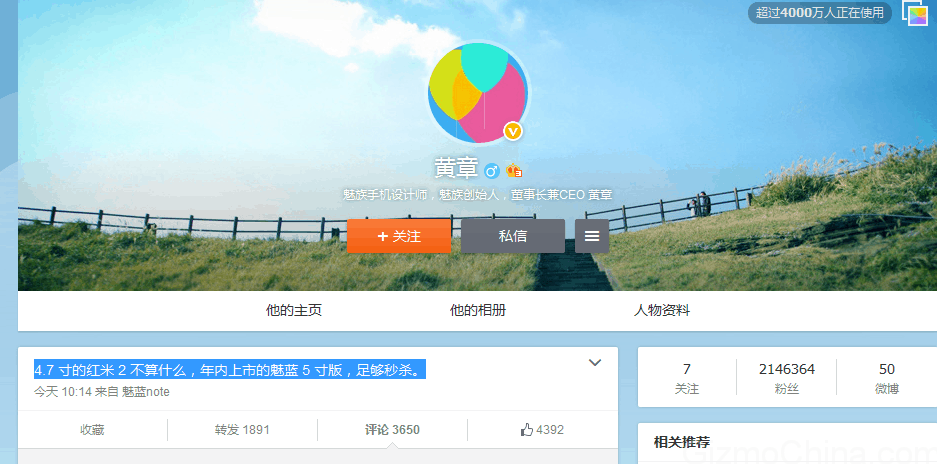937x464 pixels.
Task: Open the hamburger more-options menu button
Action: pyautogui.click(x=592, y=236)
